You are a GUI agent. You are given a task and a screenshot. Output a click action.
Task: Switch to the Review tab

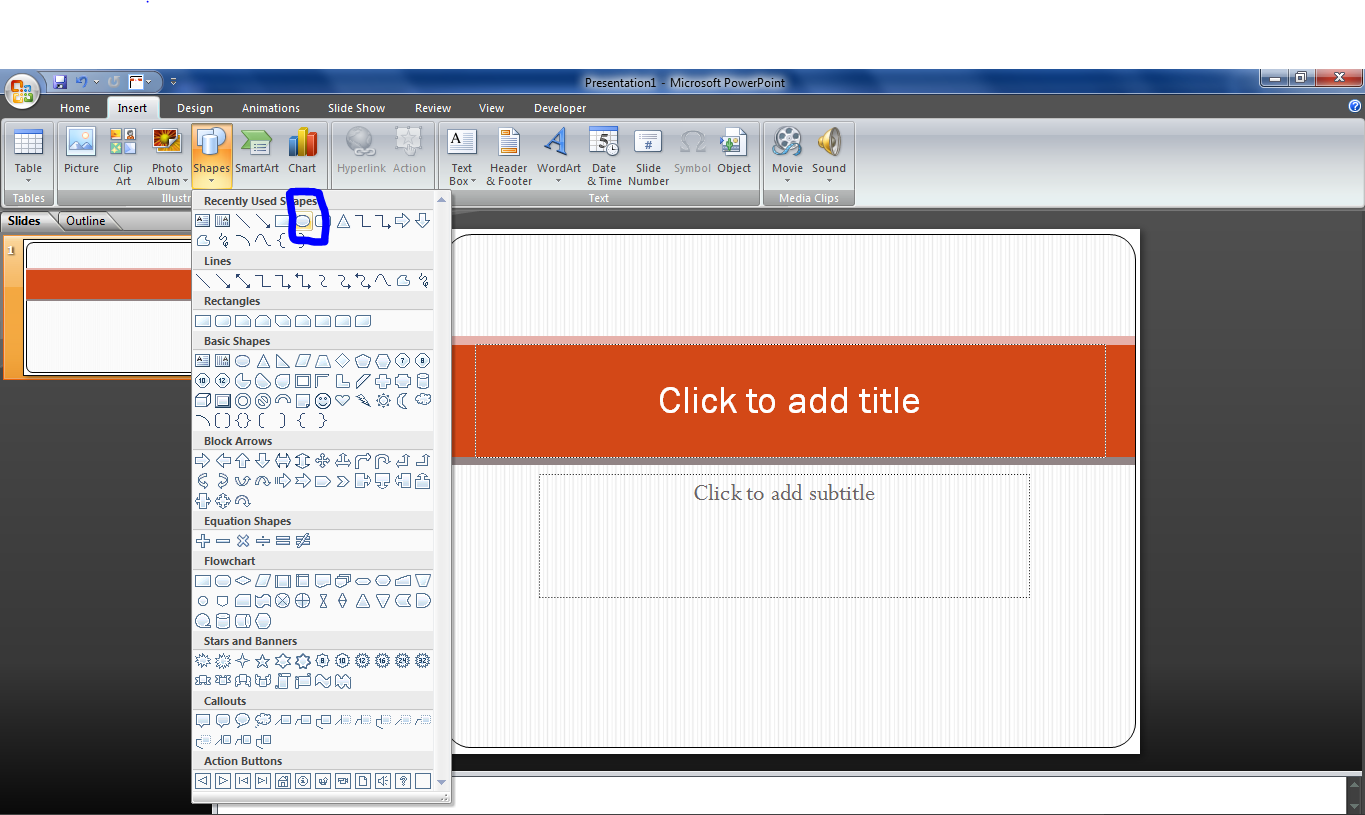(x=433, y=108)
